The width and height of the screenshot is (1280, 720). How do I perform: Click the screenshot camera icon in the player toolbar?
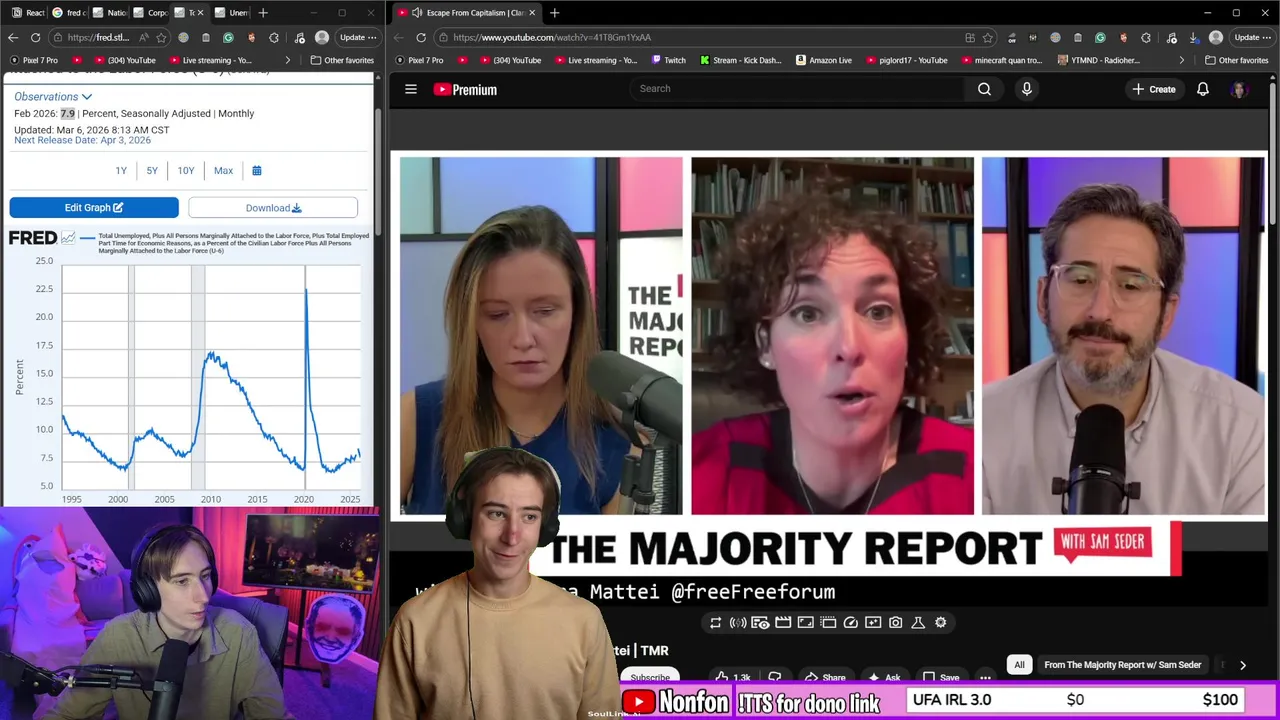coord(895,623)
